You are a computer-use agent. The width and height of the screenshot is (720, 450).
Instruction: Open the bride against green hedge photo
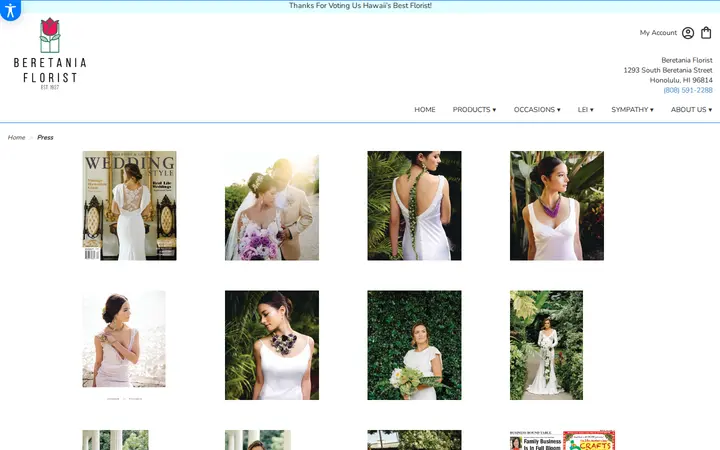[414, 345]
